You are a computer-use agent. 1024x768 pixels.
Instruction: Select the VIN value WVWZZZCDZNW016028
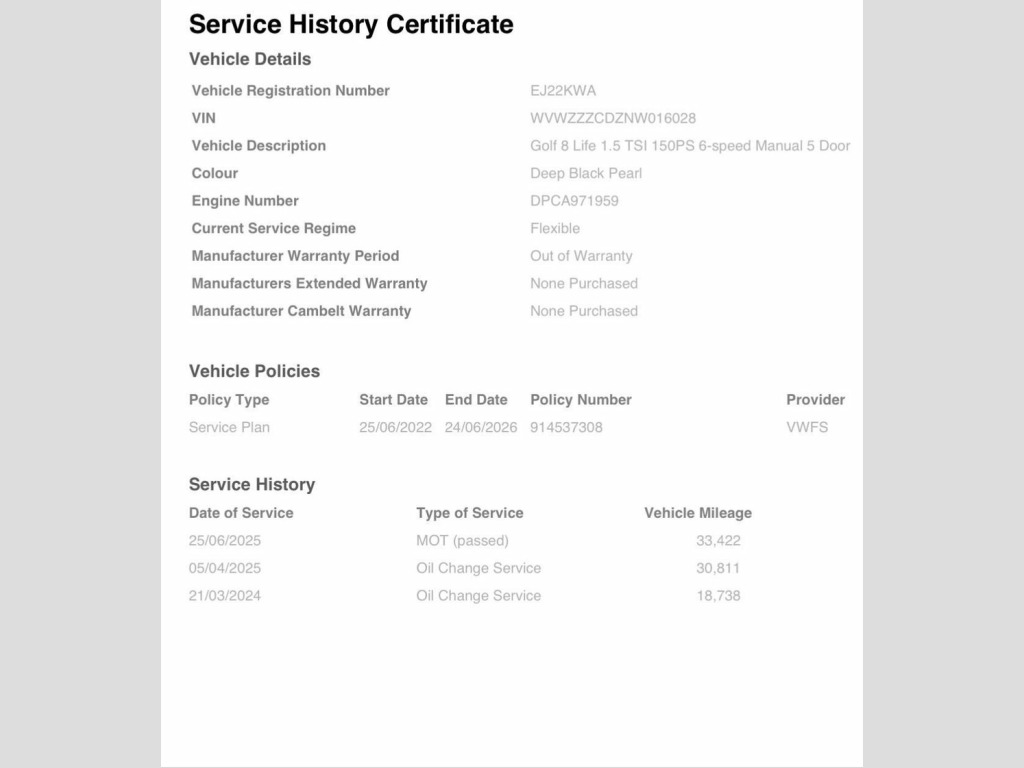pyautogui.click(x=613, y=118)
